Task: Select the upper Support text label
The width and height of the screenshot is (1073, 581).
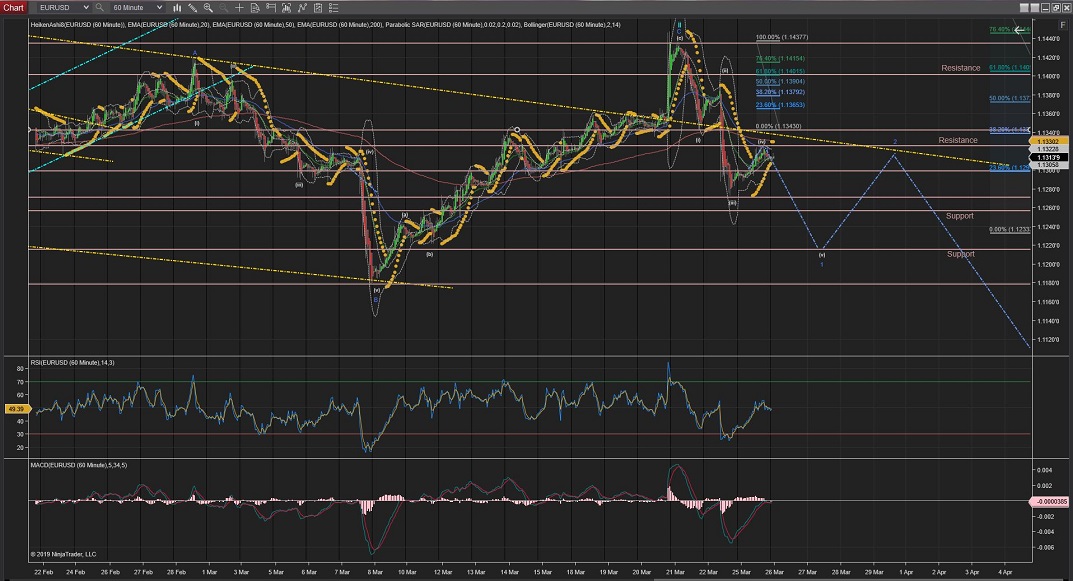Action: click(x=959, y=216)
